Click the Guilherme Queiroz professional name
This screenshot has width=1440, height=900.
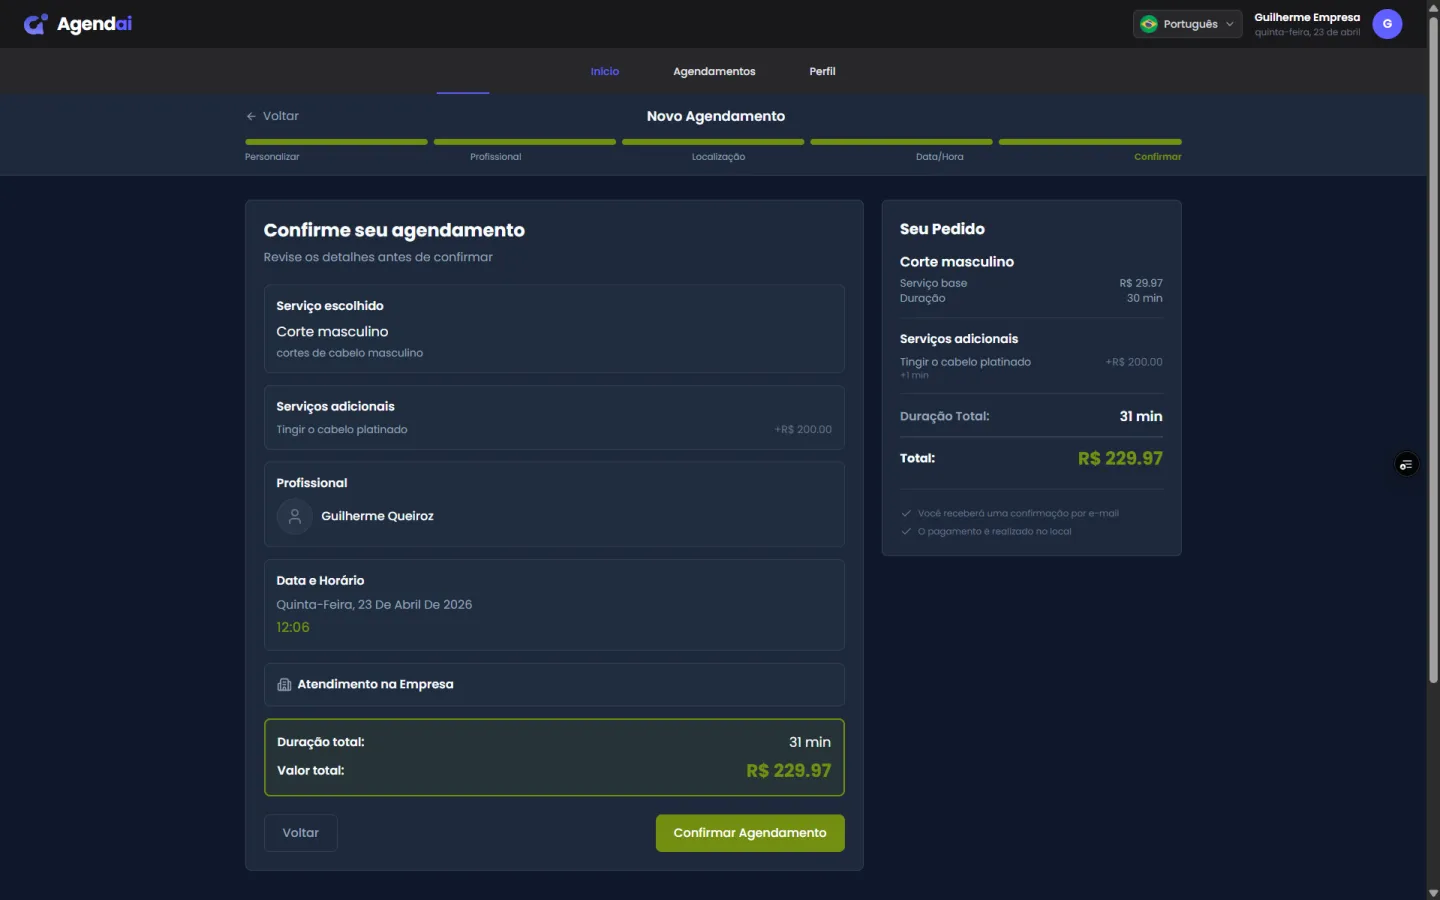coord(377,516)
